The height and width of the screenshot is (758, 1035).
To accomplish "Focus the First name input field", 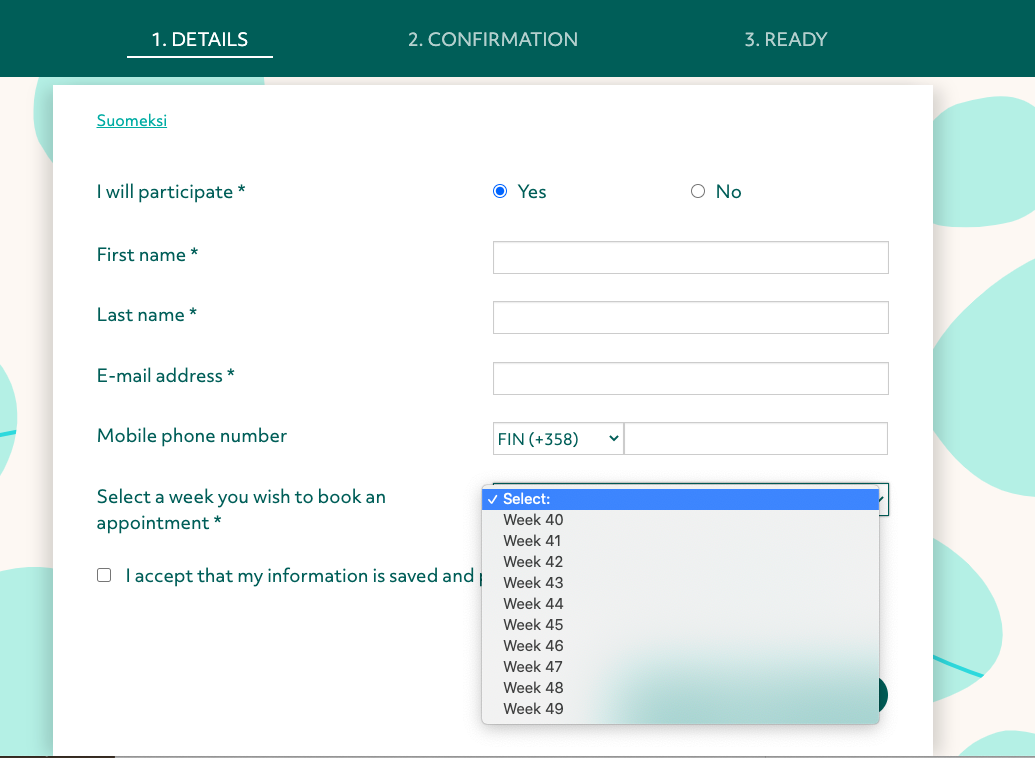I will [690, 258].
